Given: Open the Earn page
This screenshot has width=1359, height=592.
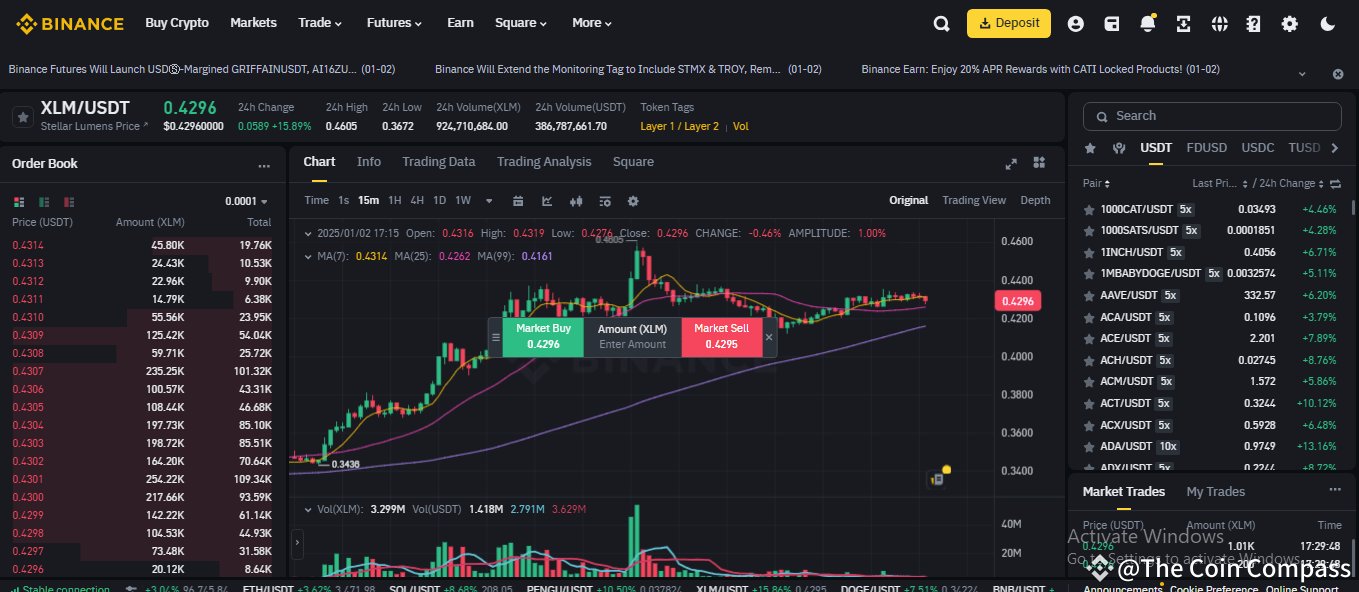Looking at the screenshot, I should pos(460,23).
